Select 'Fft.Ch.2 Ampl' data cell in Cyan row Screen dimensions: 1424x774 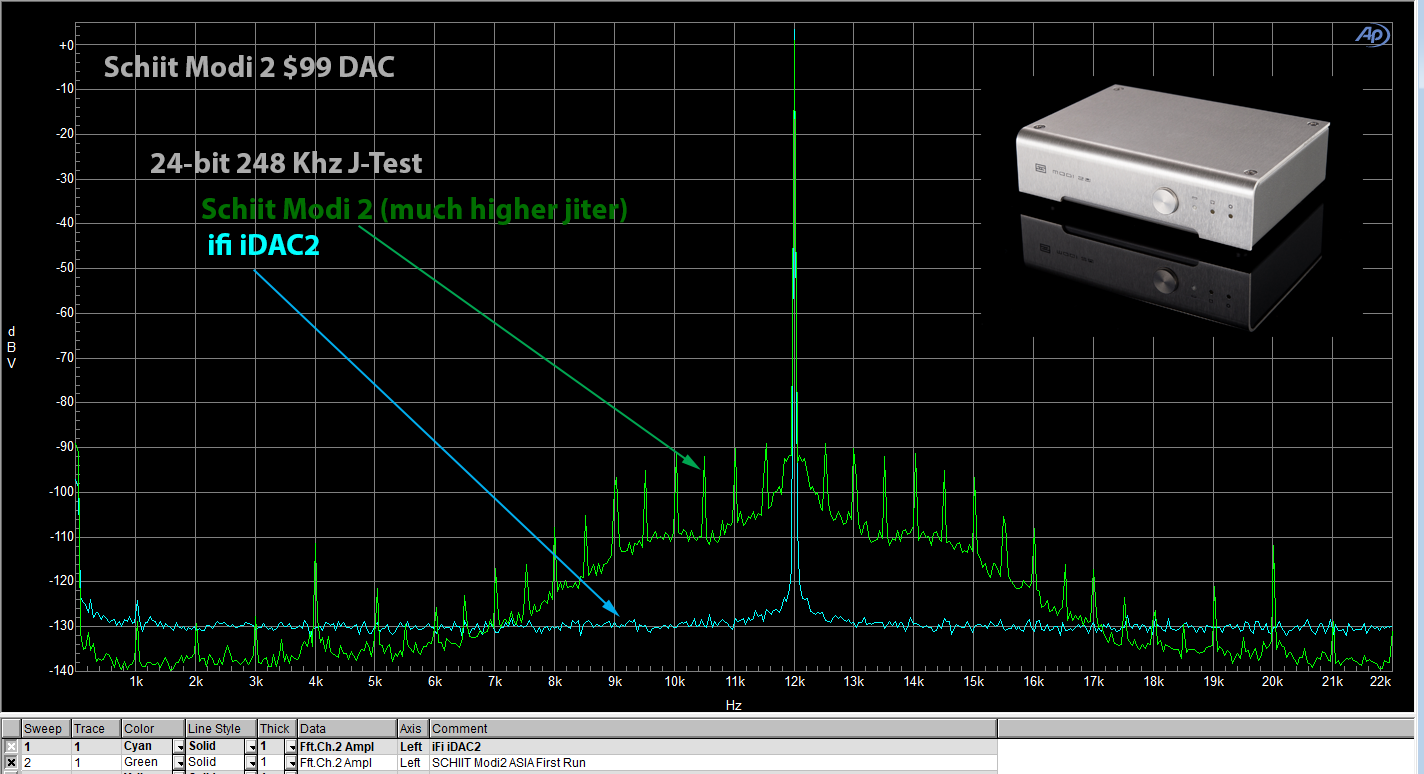[347, 746]
